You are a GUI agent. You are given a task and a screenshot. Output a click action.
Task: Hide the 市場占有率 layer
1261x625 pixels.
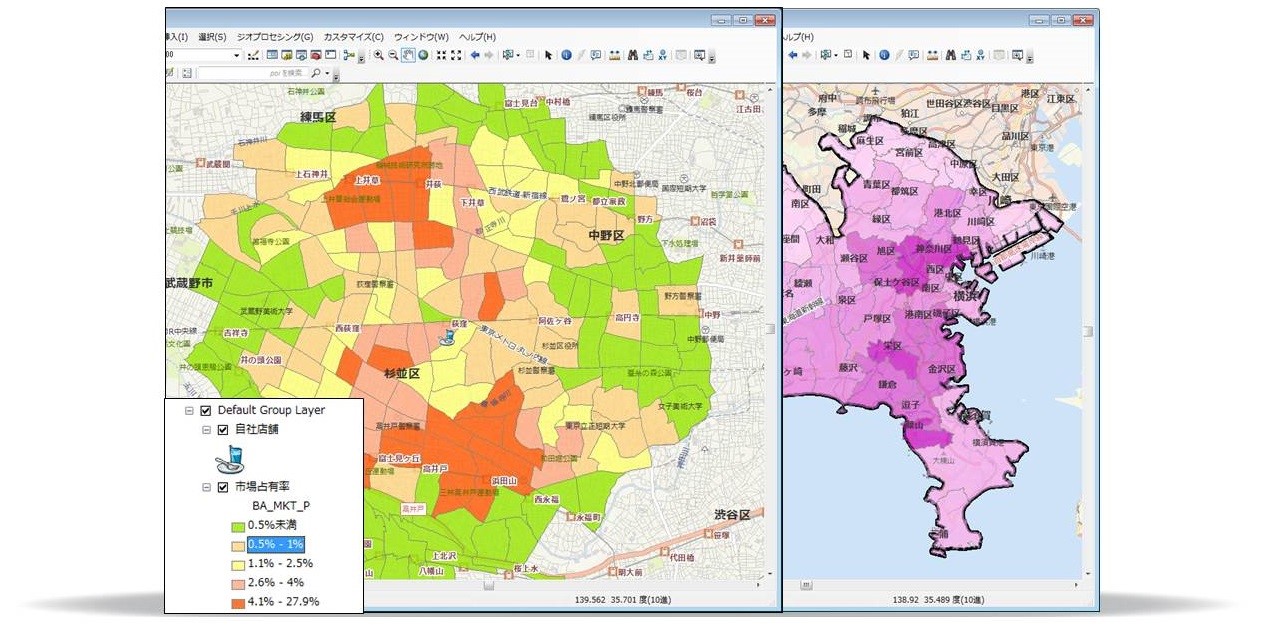(223, 487)
